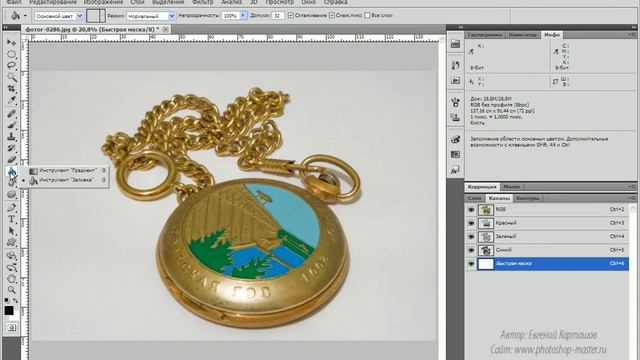Image resolution: width=640 pixels, height=360 pixels.
Task: Open the Коррекция panel options menu
Action: point(631,187)
